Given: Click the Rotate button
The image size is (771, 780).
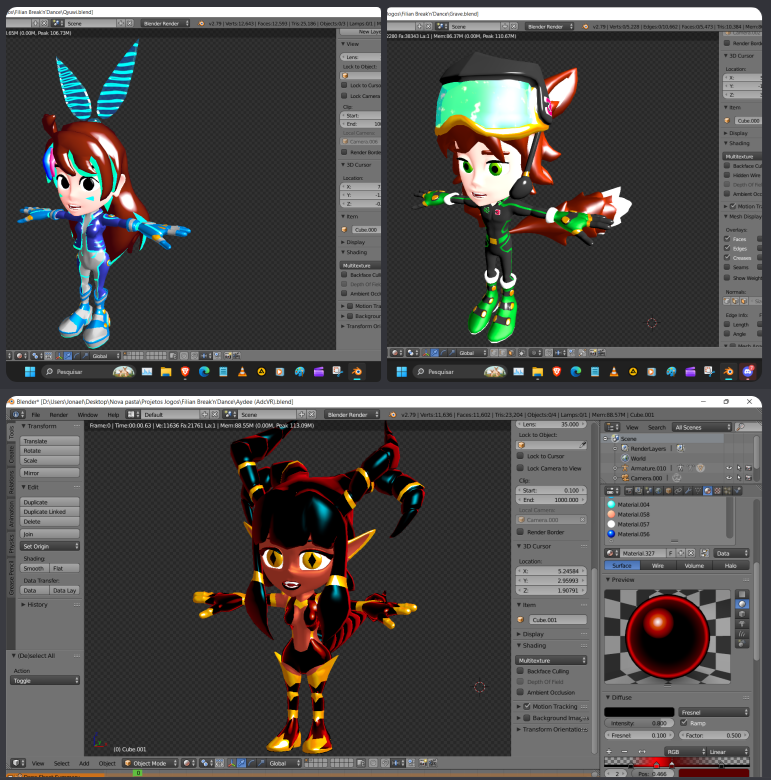Looking at the screenshot, I should point(50,451).
